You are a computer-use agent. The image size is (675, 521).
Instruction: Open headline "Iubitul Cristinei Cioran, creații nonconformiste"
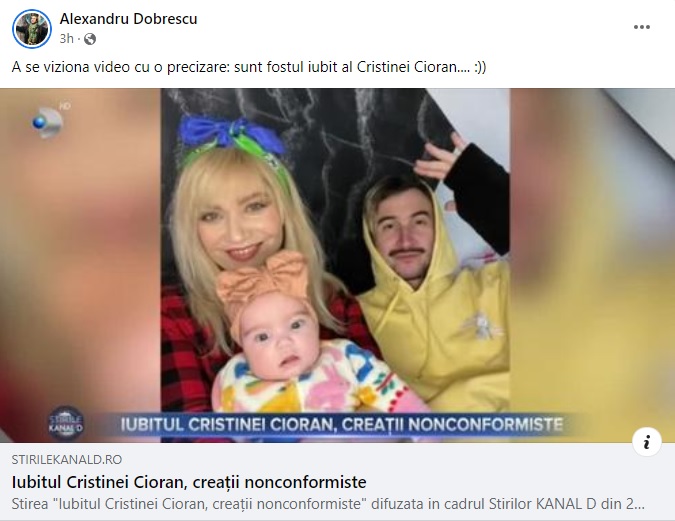coord(189,482)
